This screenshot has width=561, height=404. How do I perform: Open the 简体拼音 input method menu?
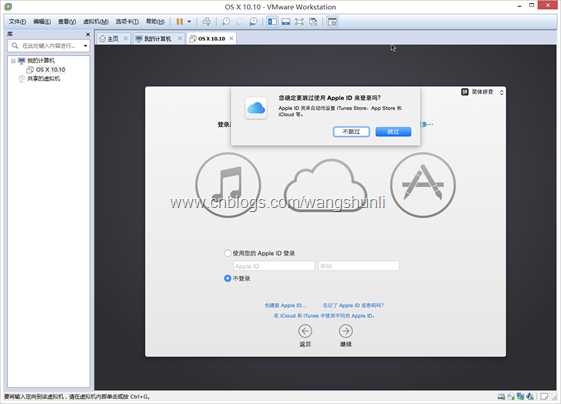click(x=482, y=92)
